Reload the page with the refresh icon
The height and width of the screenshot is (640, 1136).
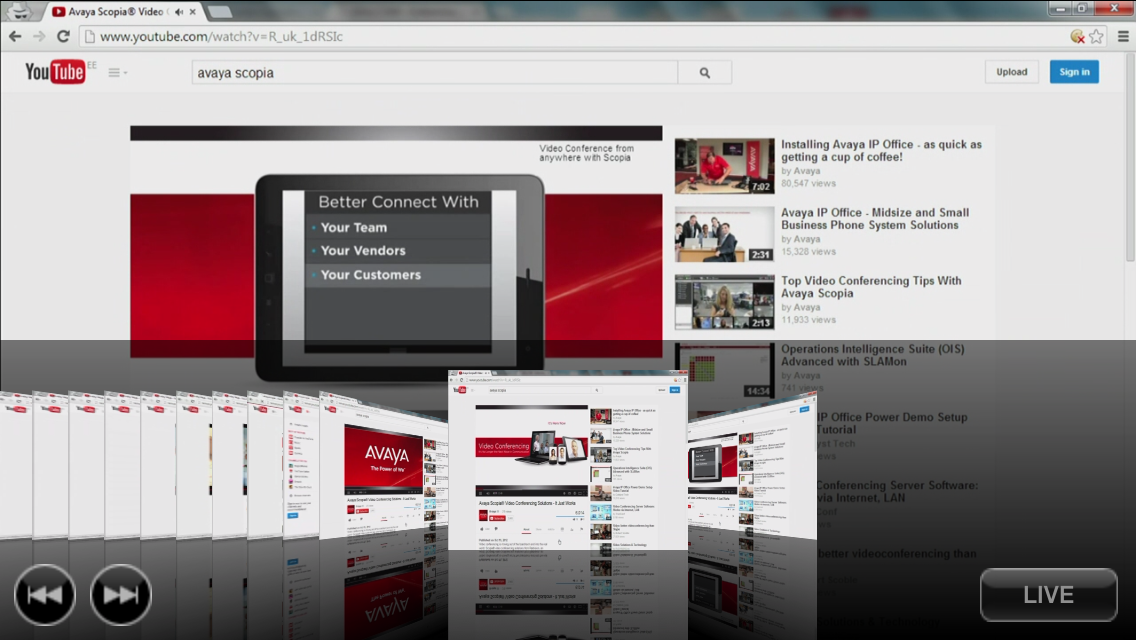(63, 36)
